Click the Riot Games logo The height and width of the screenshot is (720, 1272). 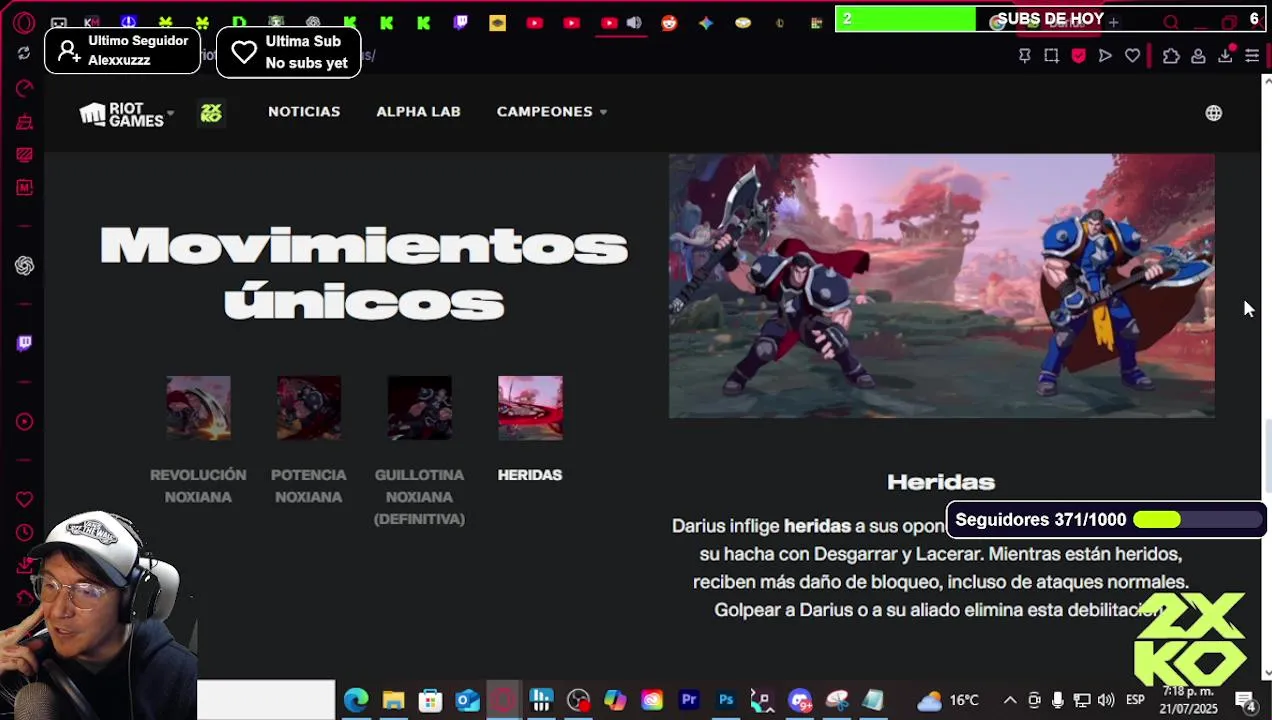click(121, 114)
